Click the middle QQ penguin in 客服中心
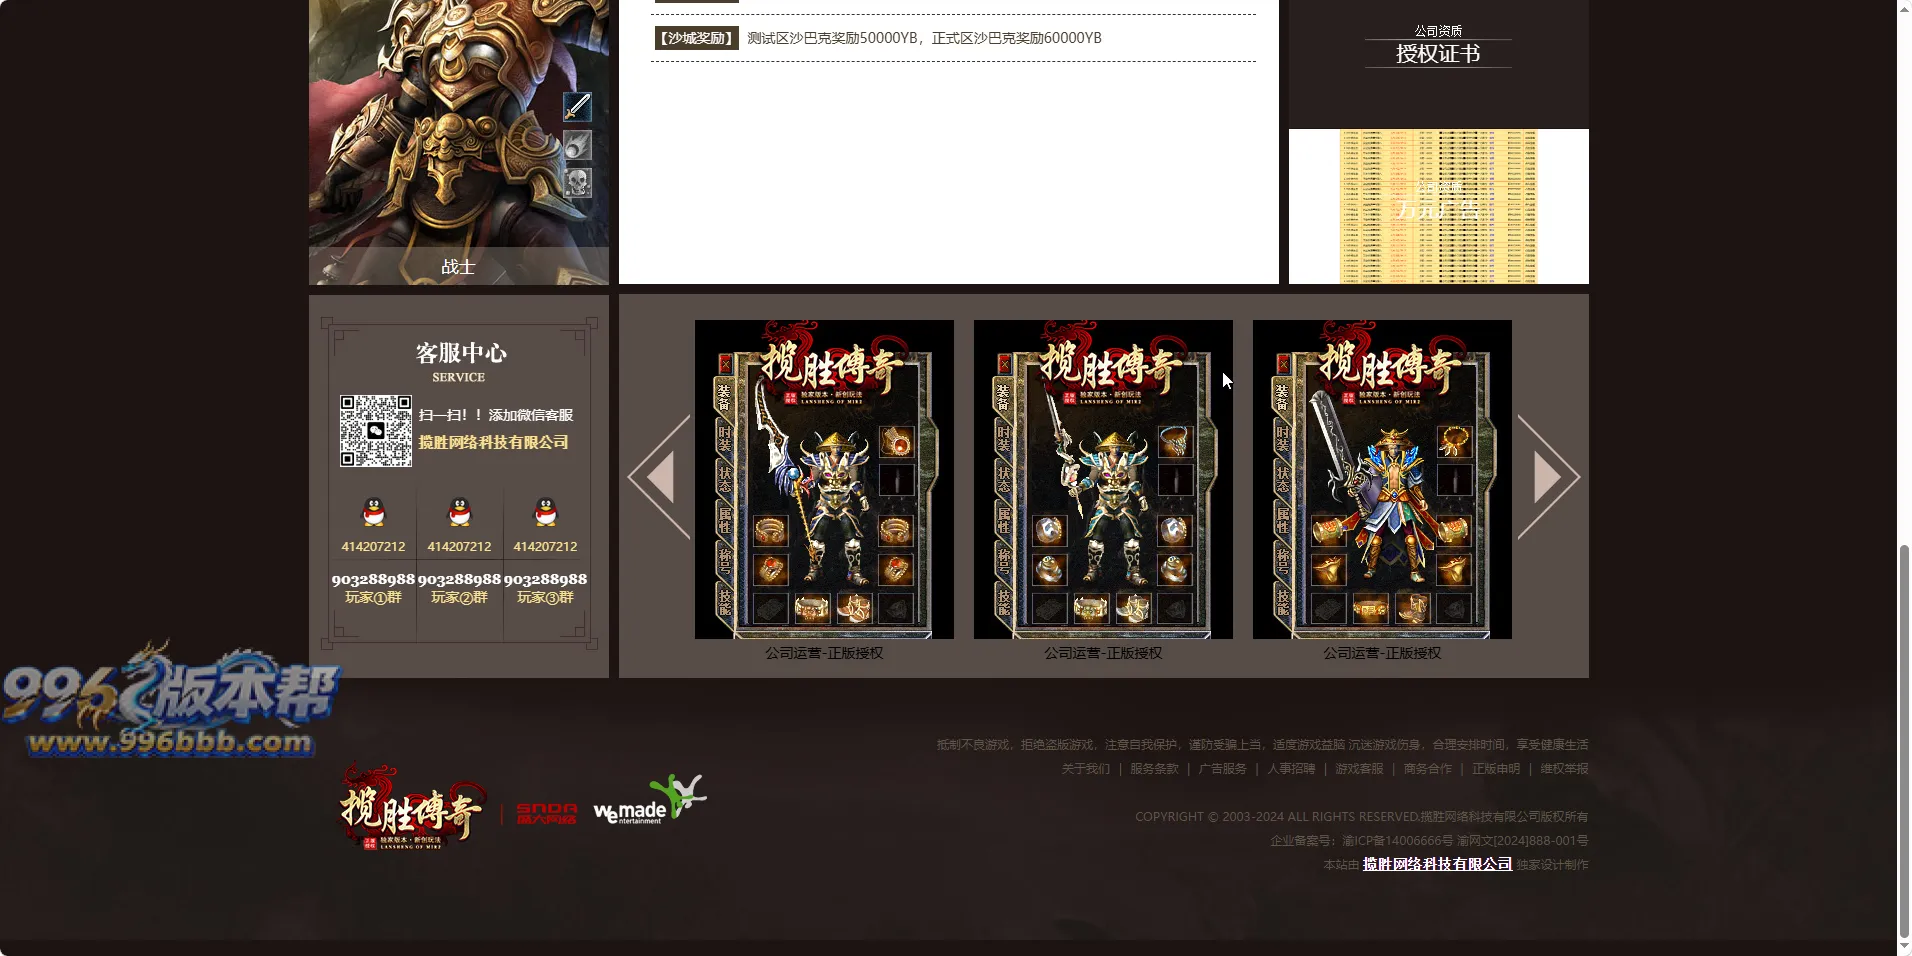Viewport: 1912px width, 956px height. click(x=459, y=512)
